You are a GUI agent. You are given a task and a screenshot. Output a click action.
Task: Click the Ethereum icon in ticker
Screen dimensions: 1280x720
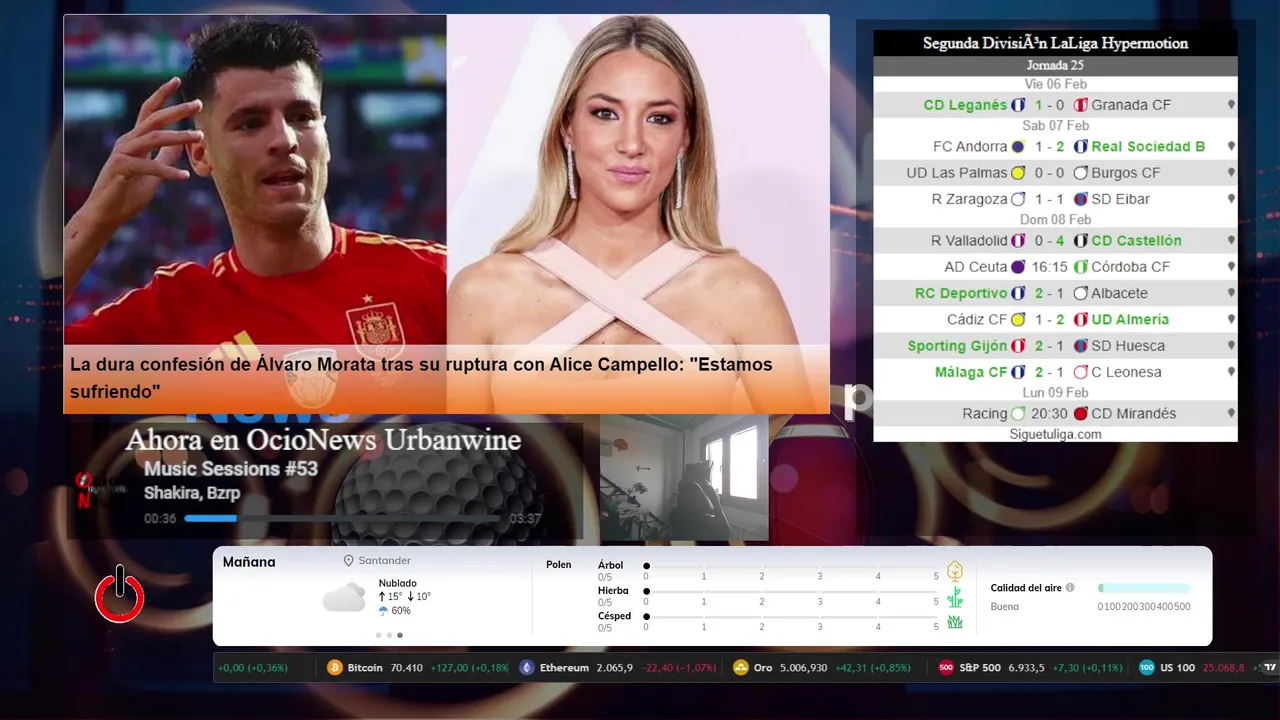tap(527, 668)
